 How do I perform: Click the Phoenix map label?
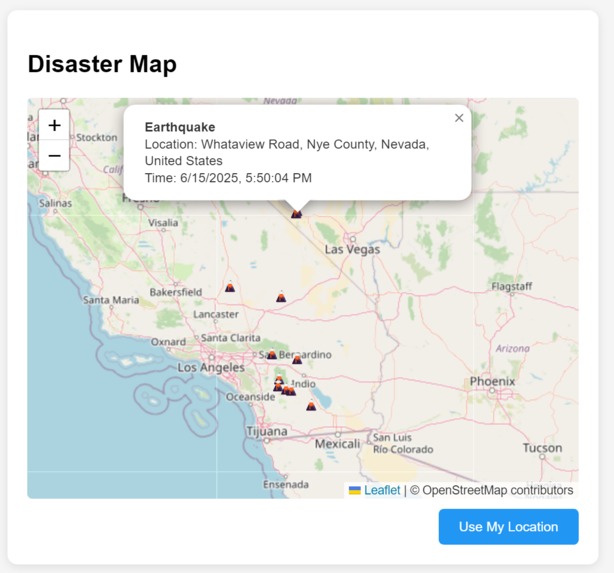coord(492,381)
